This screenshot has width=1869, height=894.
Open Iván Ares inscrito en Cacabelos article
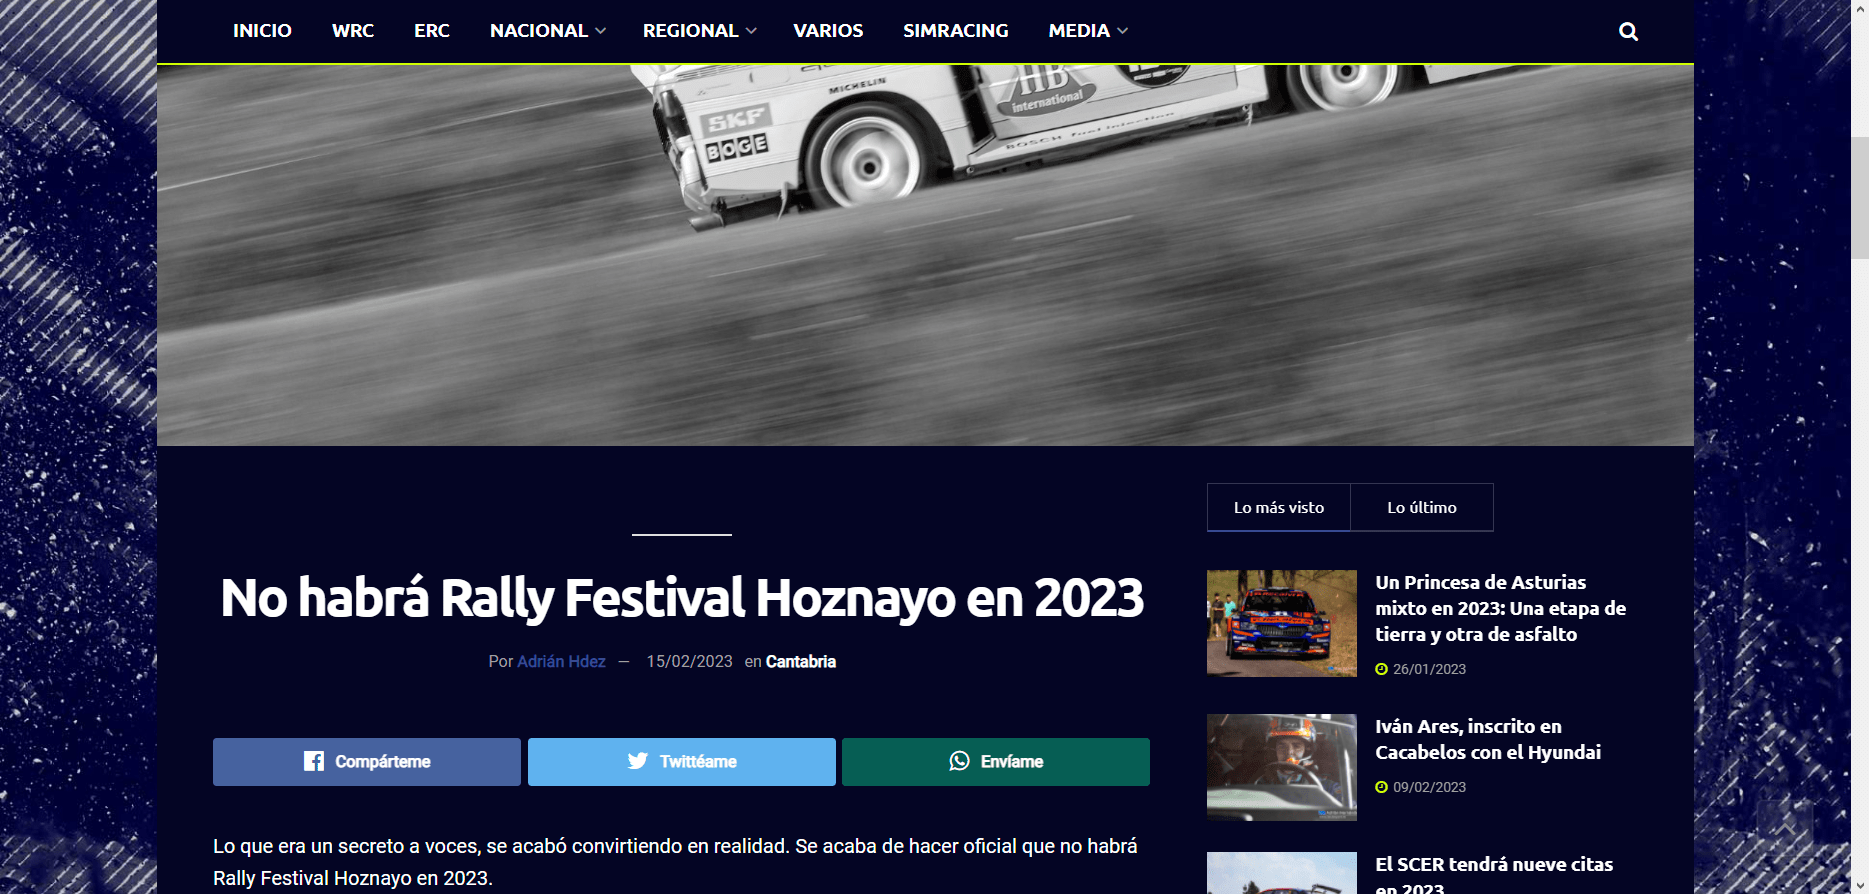coord(1488,739)
